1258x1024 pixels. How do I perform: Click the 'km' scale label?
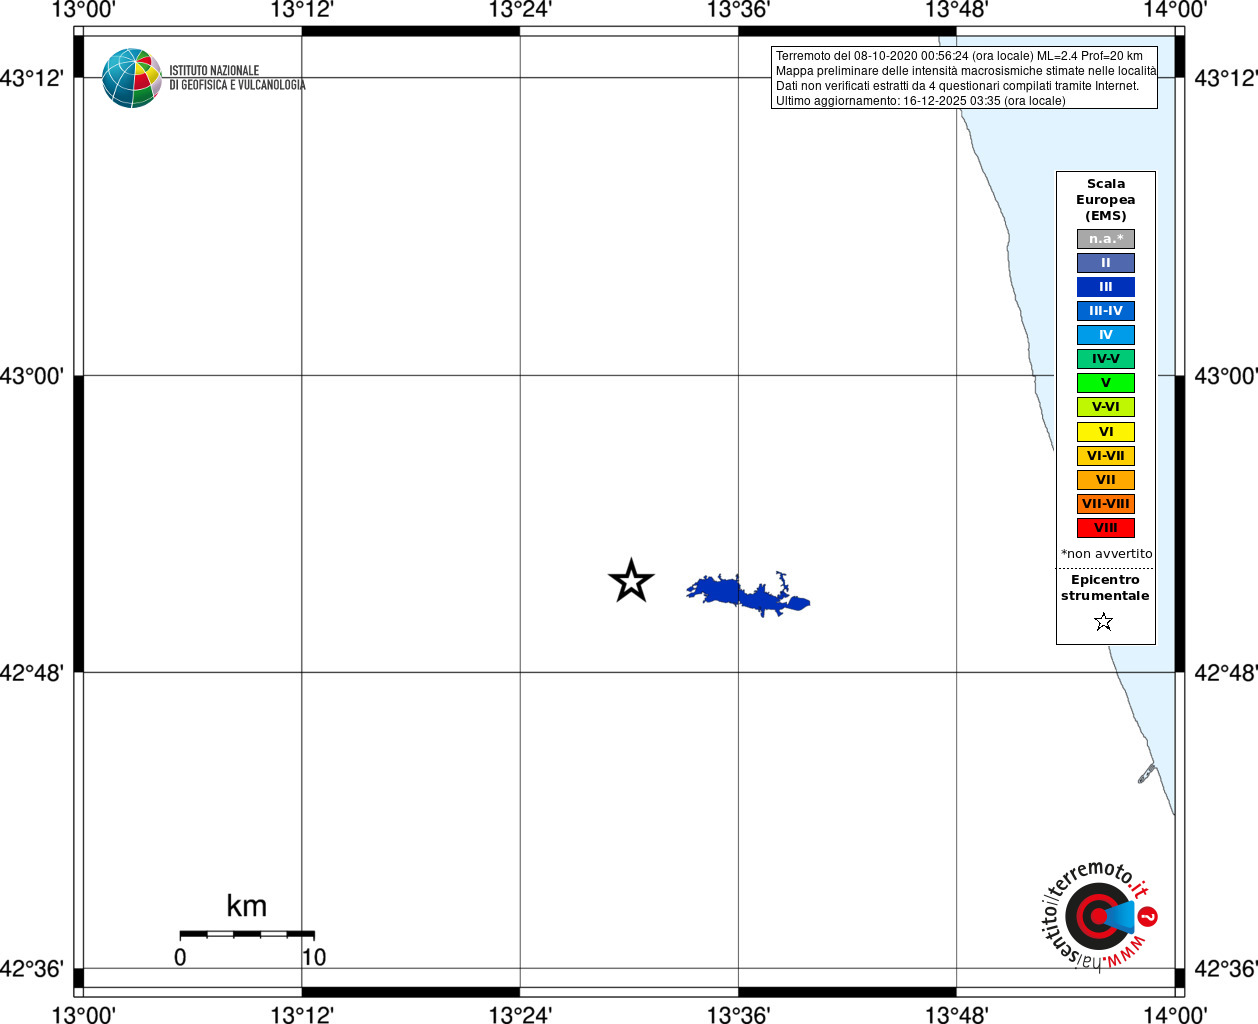(x=247, y=906)
